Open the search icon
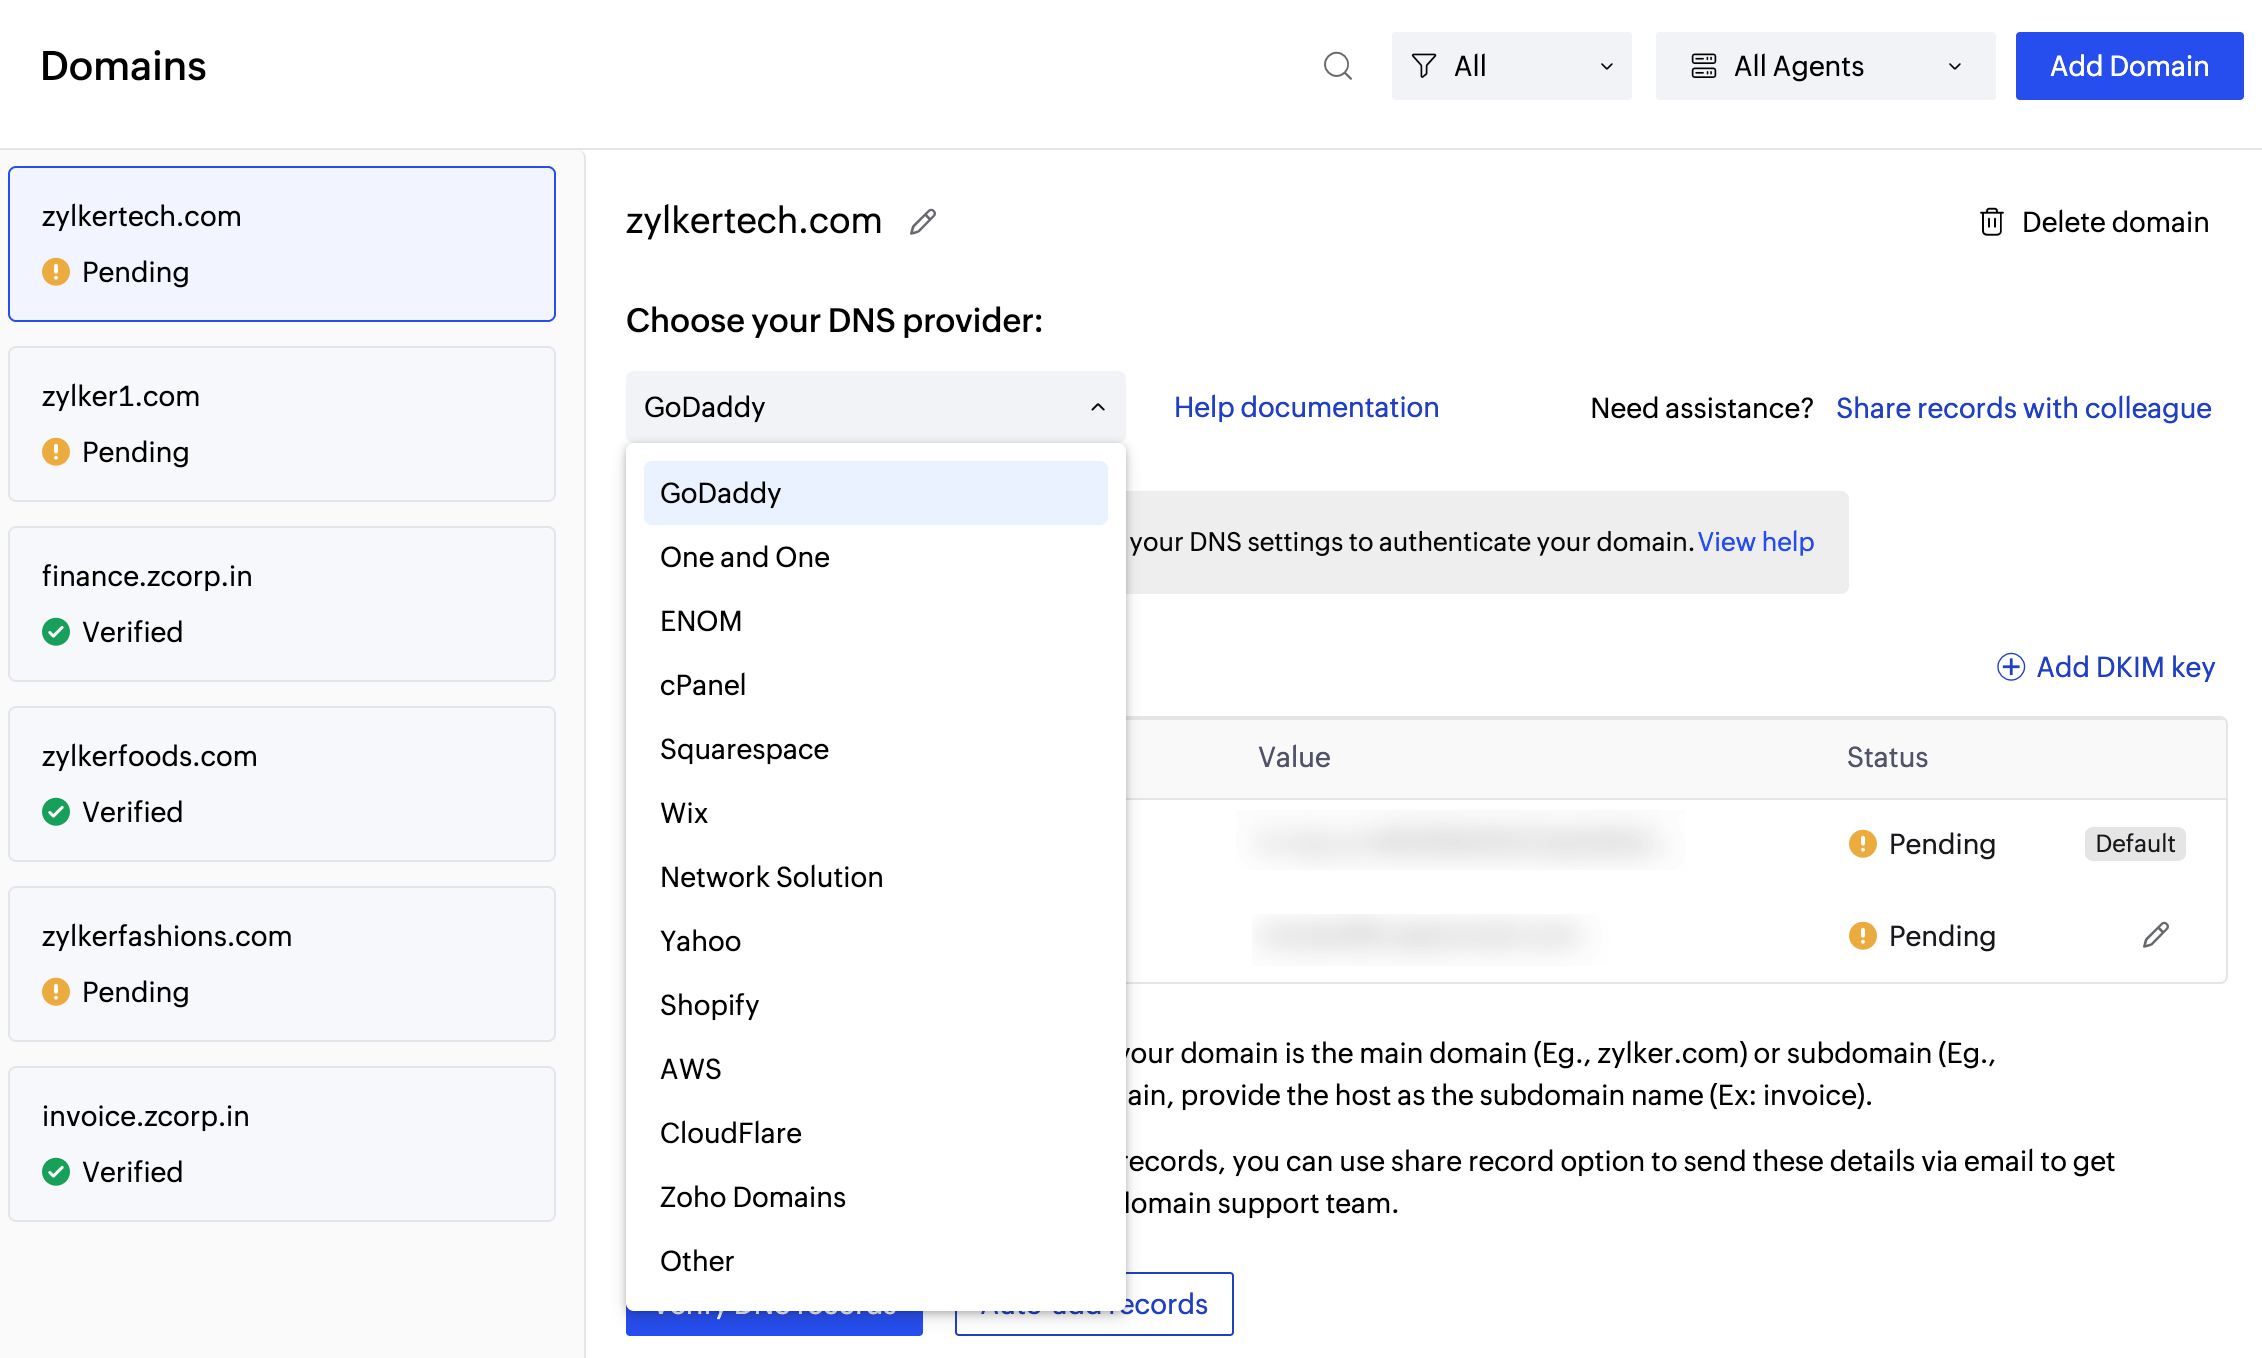The image size is (2262, 1358). coord(1337,66)
